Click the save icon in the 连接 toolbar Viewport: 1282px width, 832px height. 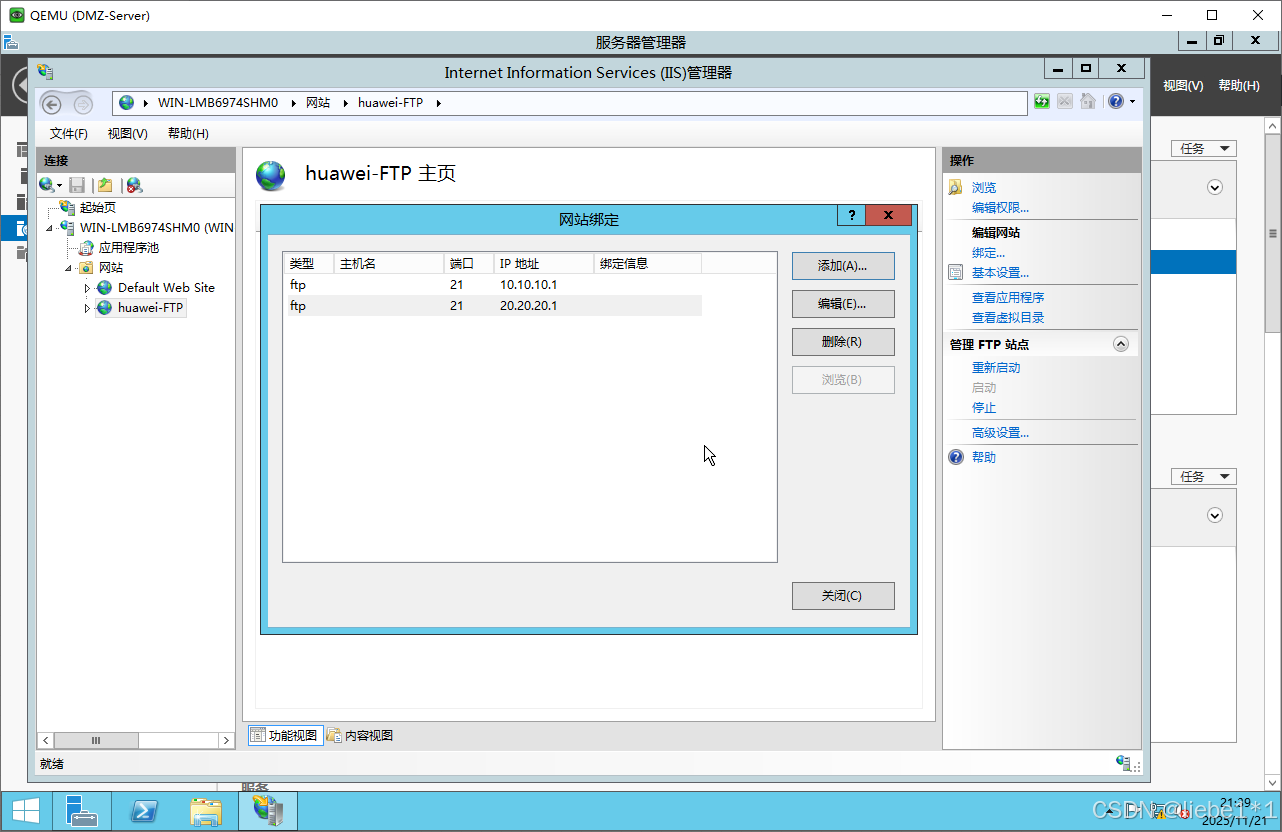(x=77, y=185)
